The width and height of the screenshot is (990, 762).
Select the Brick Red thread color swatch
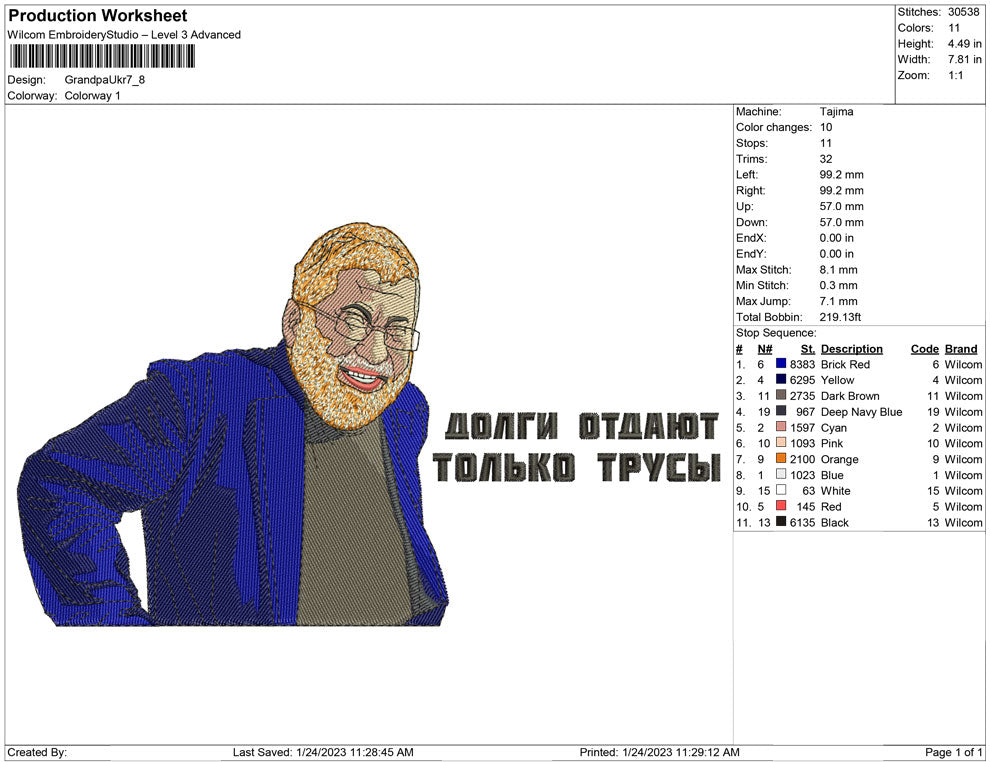(780, 365)
